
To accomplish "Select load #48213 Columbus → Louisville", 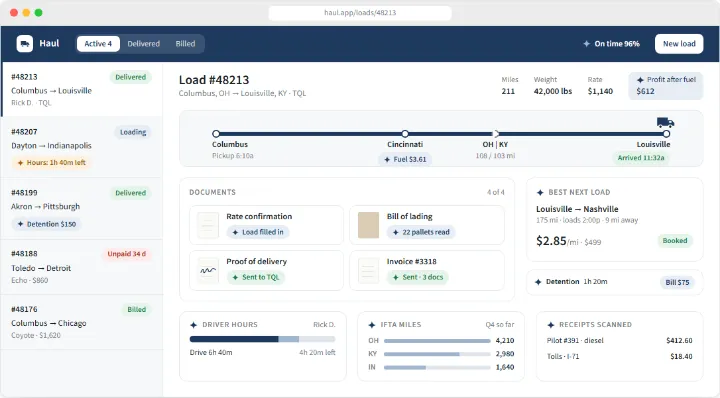I will click(x=82, y=89).
